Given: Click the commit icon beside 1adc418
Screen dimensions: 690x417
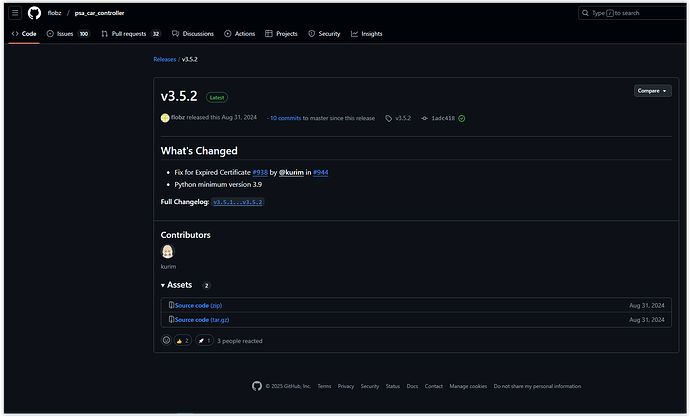Looking at the screenshot, I should [x=424, y=118].
